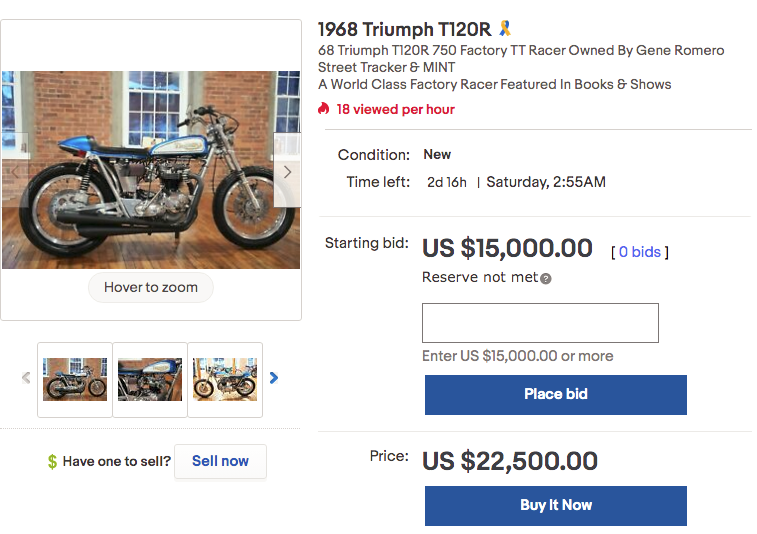Click the 1968 Triumph T120R title

pyautogui.click(x=404, y=29)
